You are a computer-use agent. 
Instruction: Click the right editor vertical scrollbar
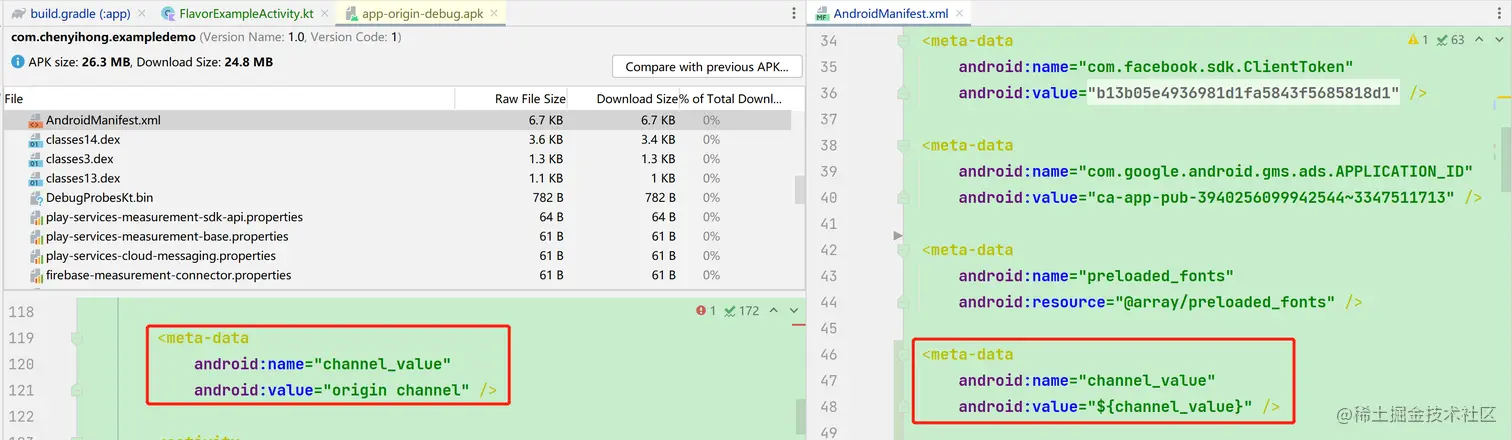click(1507, 150)
